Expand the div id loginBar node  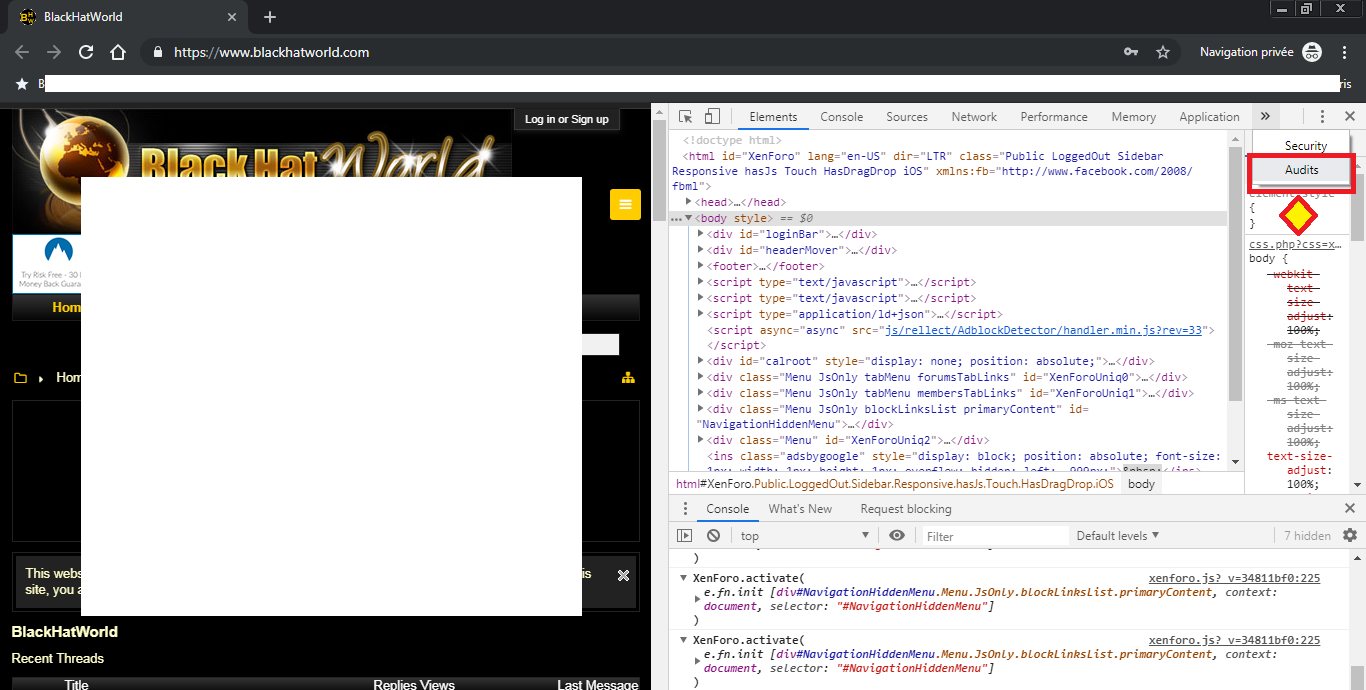(701, 234)
